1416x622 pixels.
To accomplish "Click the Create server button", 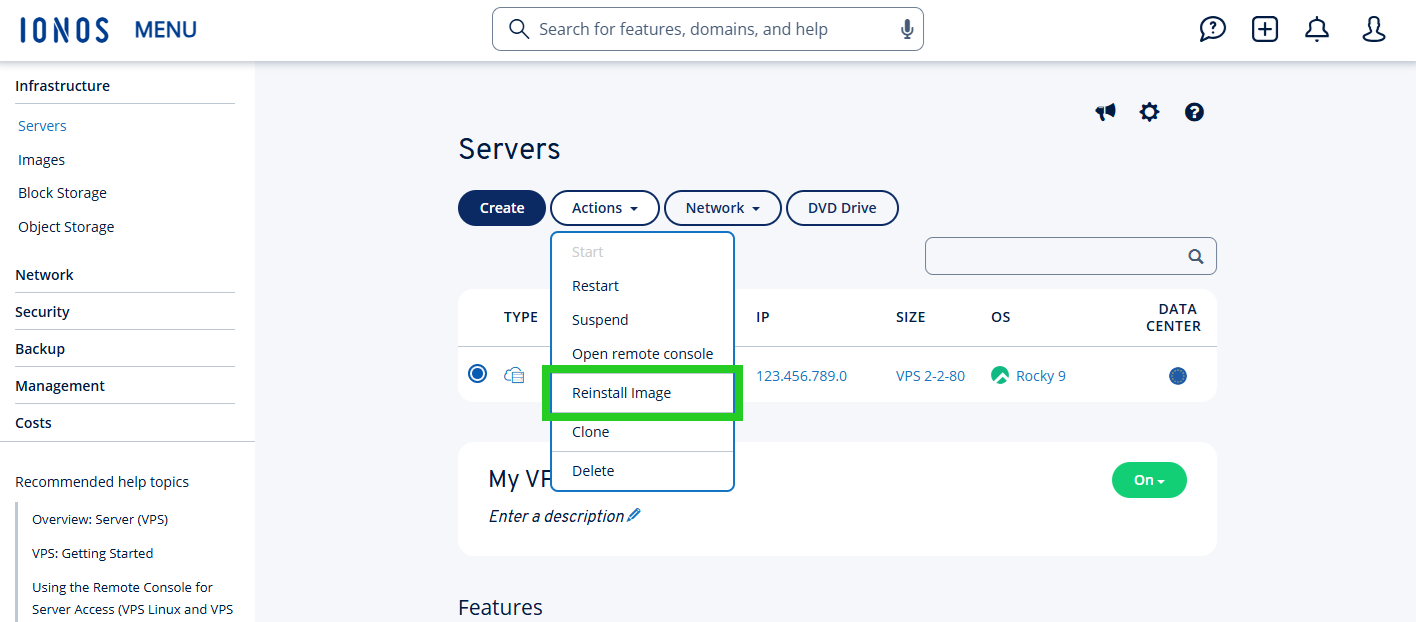I will [x=502, y=208].
